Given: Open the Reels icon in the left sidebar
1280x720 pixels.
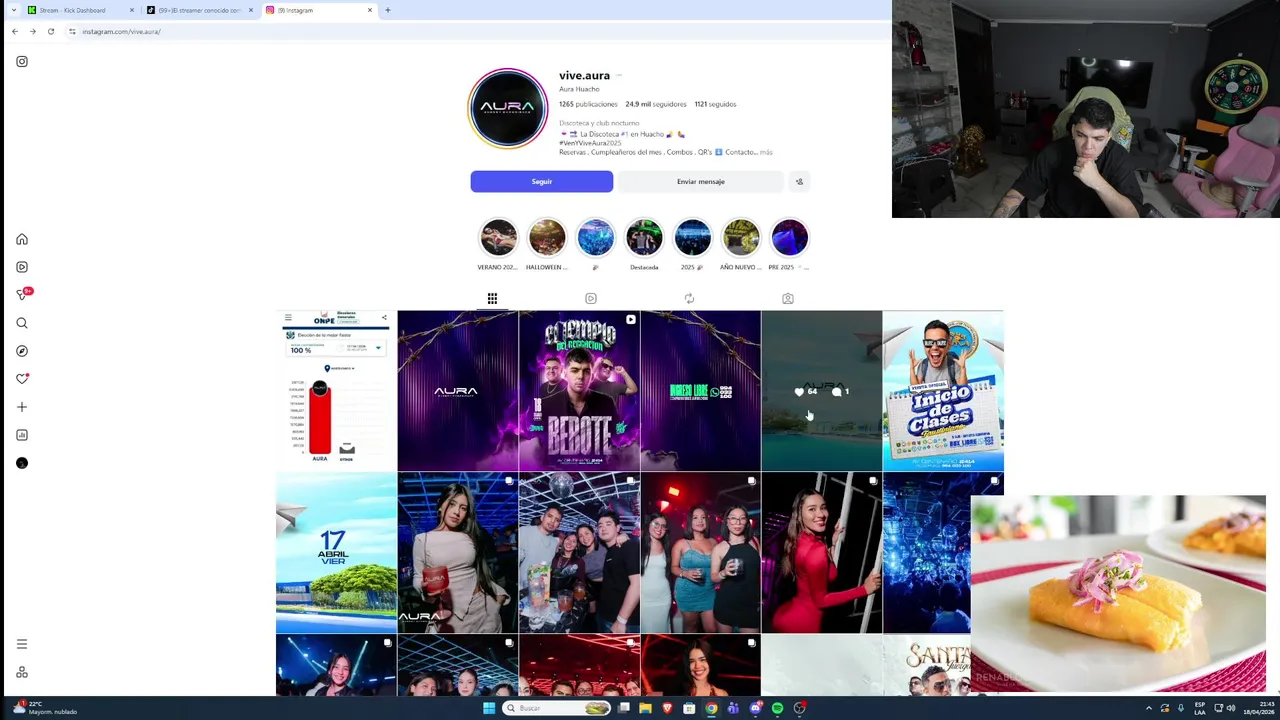Looking at the screenshot, I should 22,267.
